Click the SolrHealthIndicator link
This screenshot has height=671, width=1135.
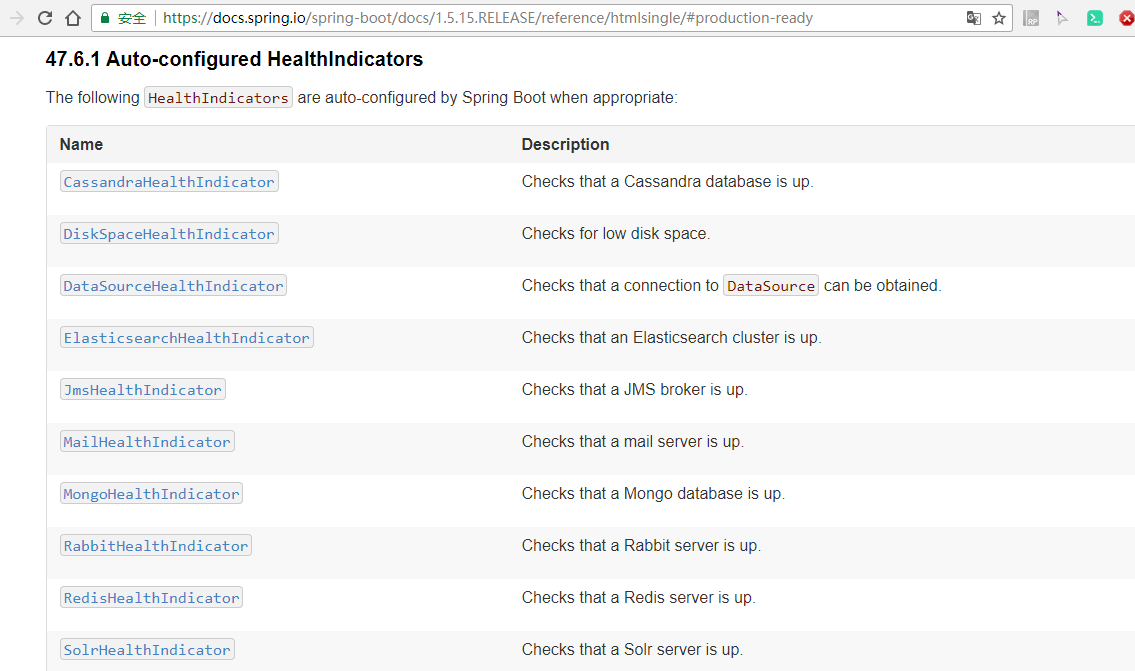point(146,649)
